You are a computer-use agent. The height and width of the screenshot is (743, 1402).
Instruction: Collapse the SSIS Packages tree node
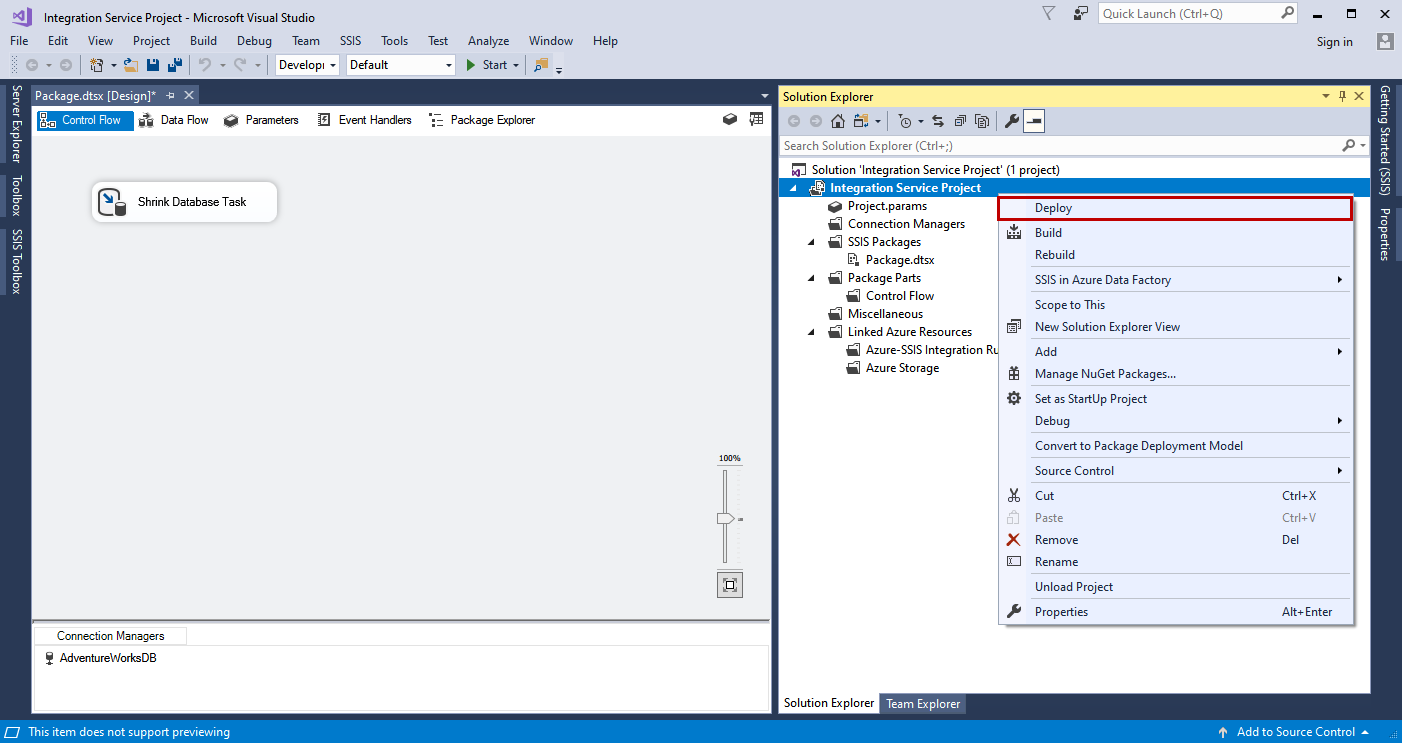(x=811, y=242)
